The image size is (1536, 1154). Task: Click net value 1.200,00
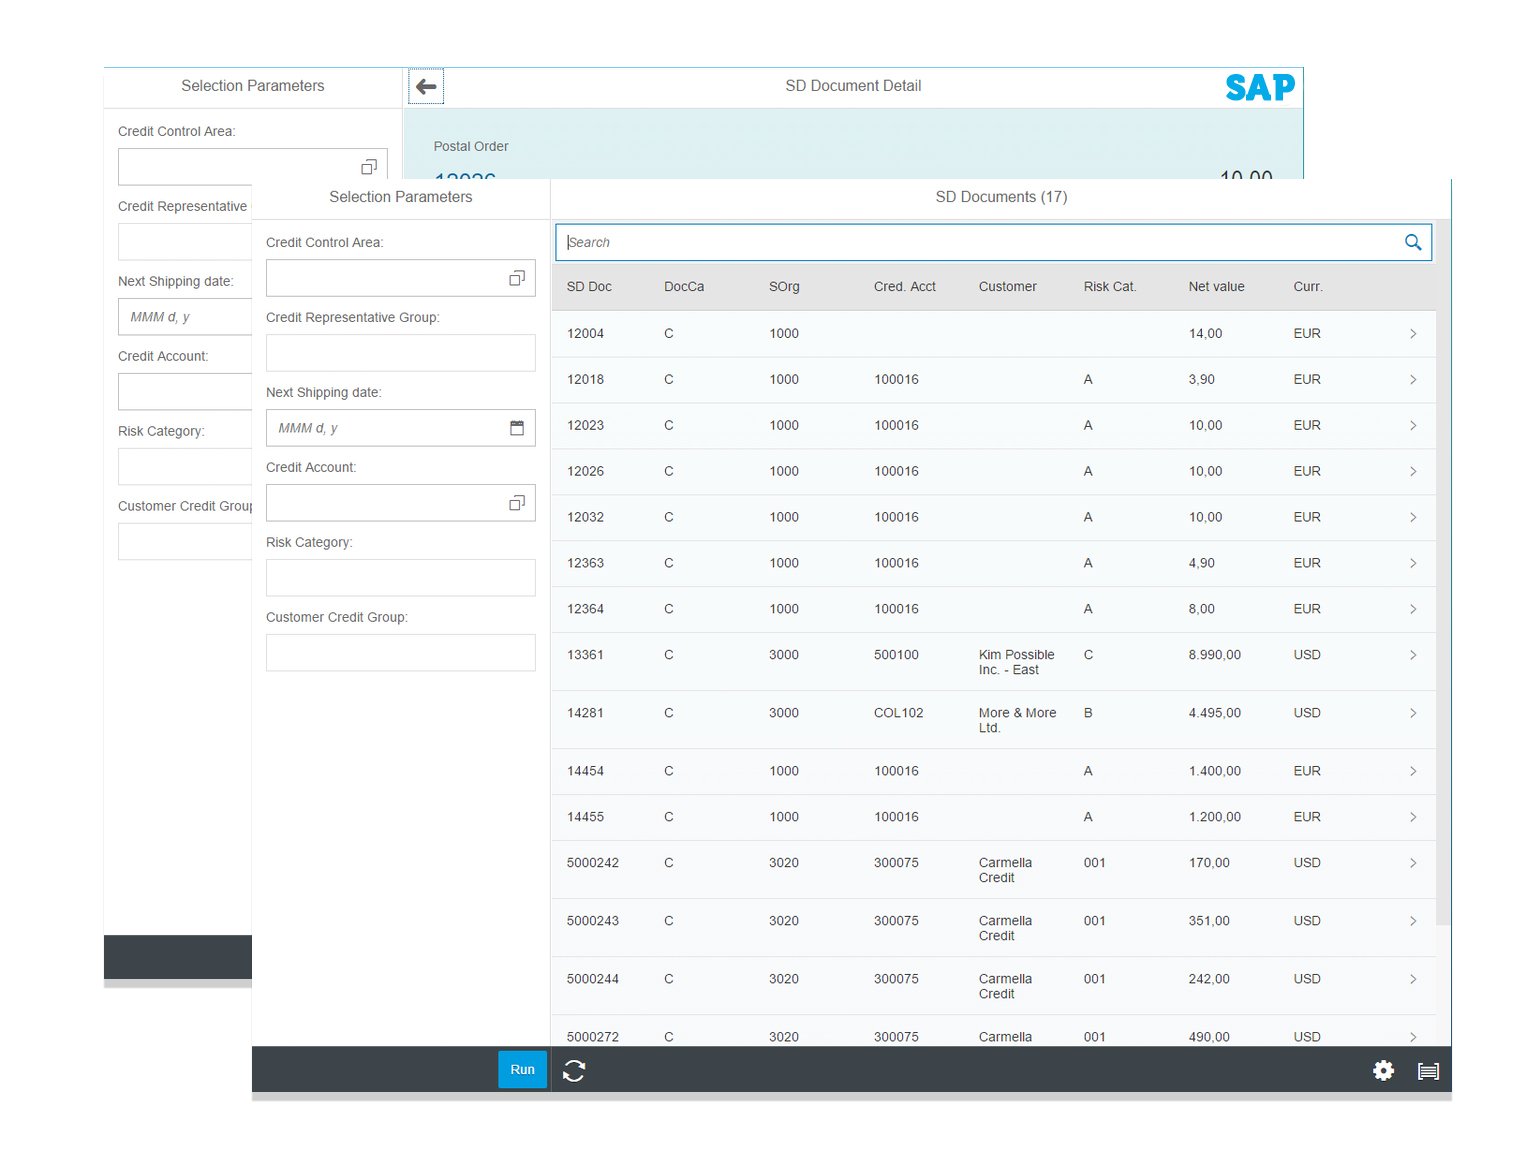(1214, 818)
